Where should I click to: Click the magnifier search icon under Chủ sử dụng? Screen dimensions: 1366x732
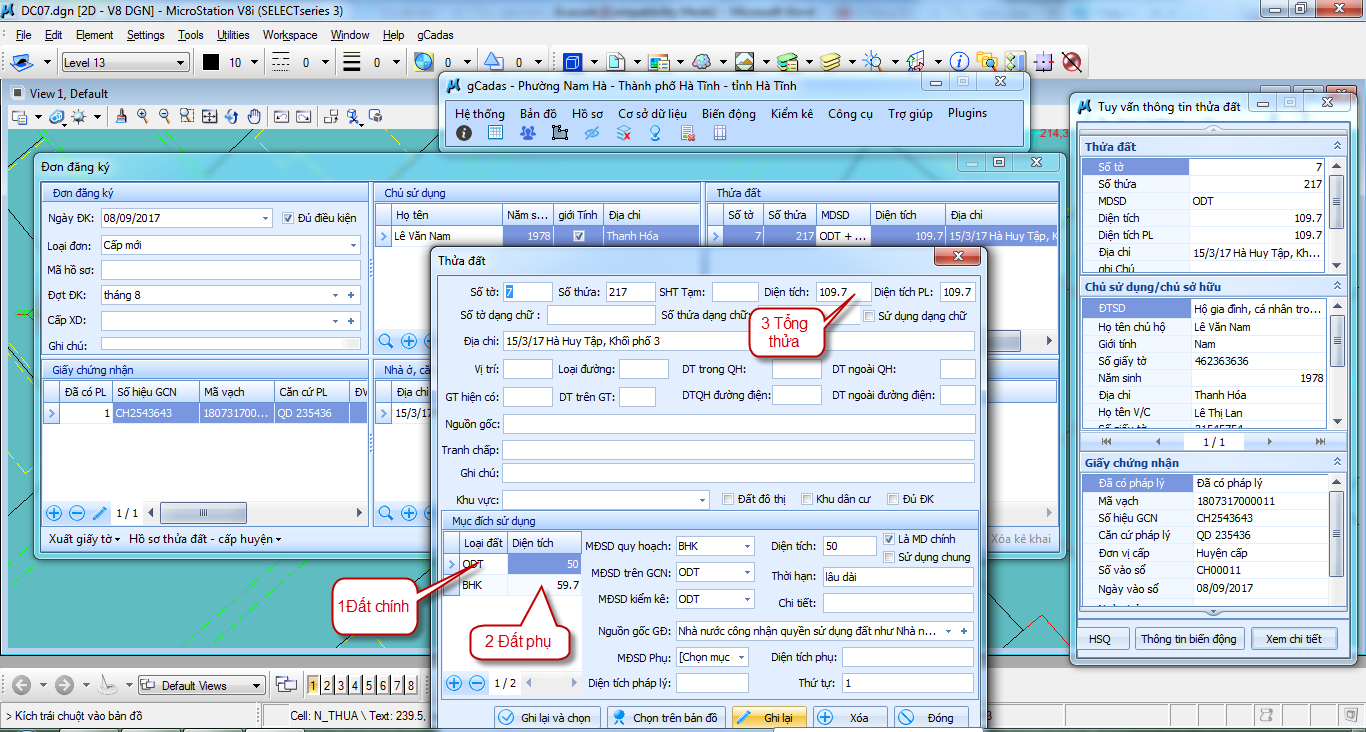[x=386, y=341]
